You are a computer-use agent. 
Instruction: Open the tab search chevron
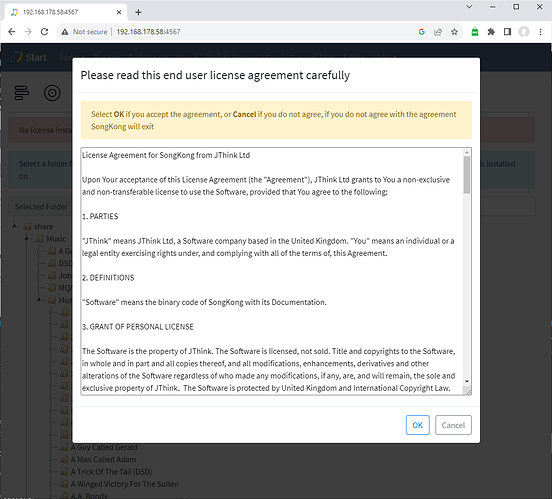(x=469, y=7)
